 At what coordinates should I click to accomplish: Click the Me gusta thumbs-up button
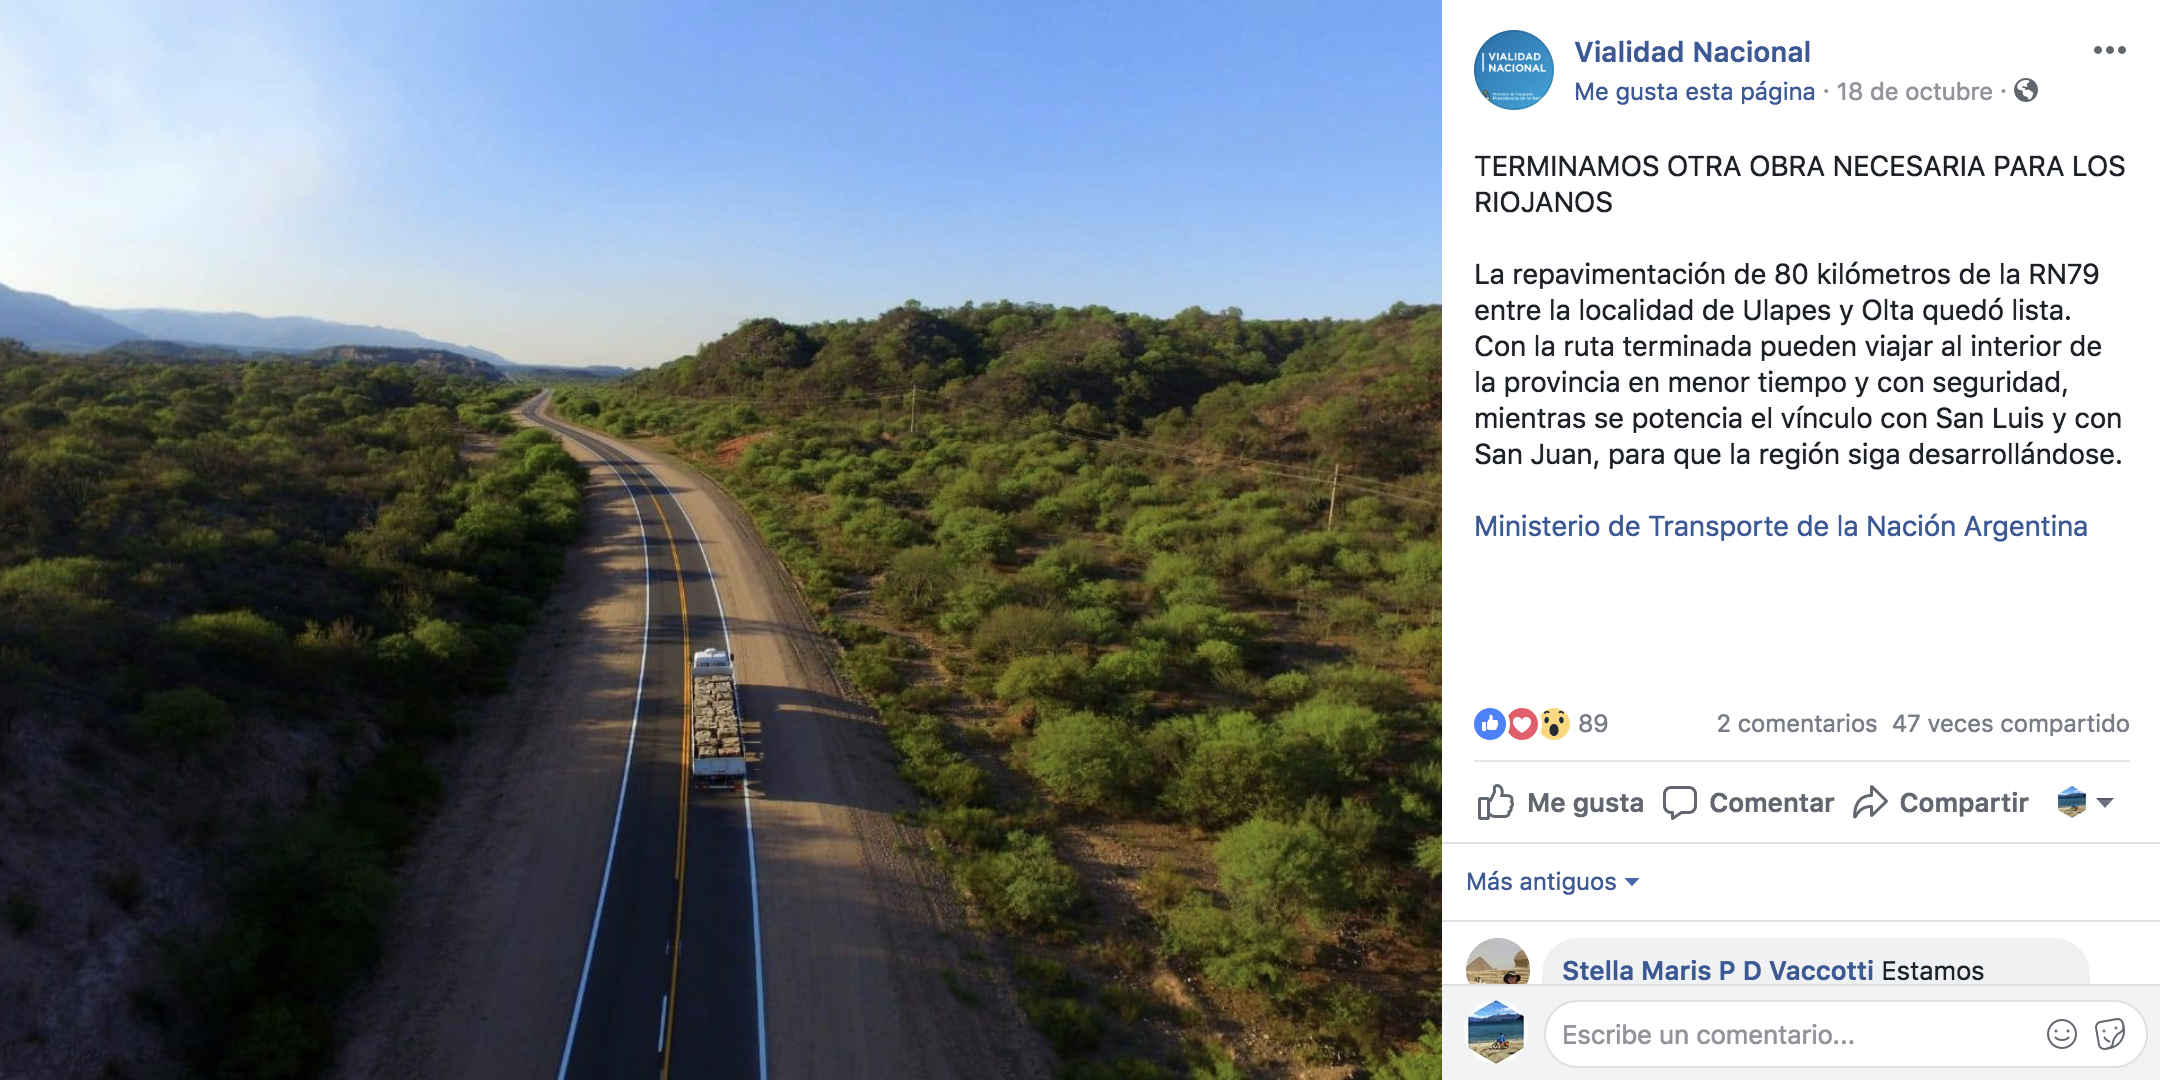click(x=1561, y=803)
